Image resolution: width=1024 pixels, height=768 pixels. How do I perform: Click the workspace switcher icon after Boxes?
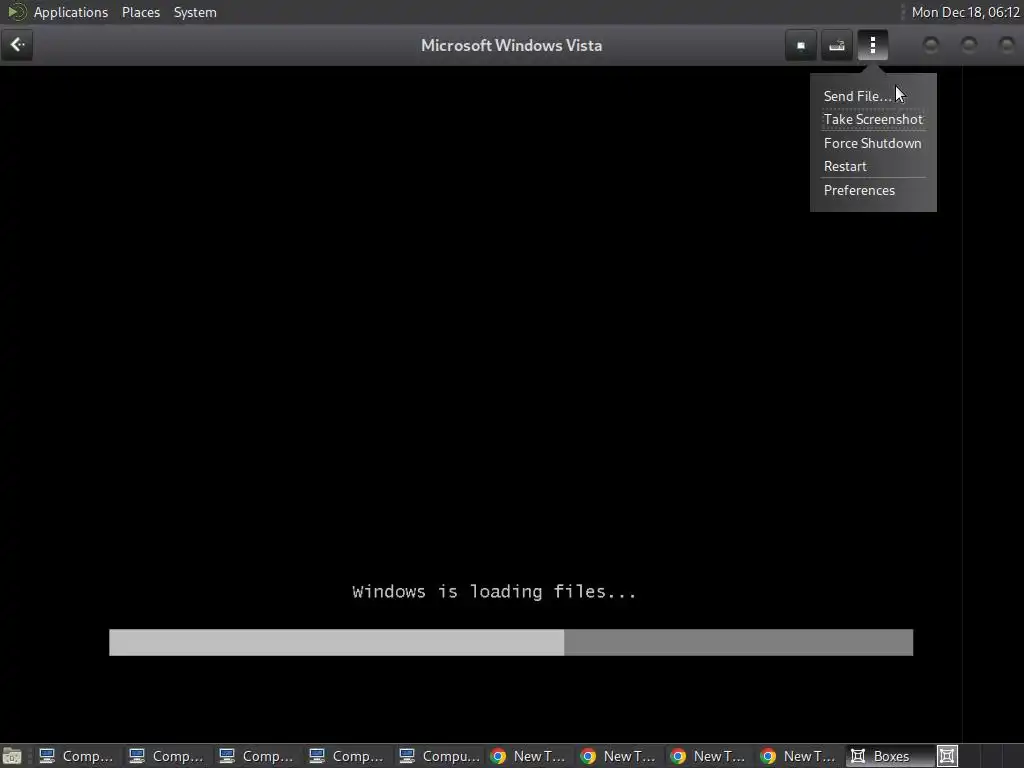pos(947,756)
